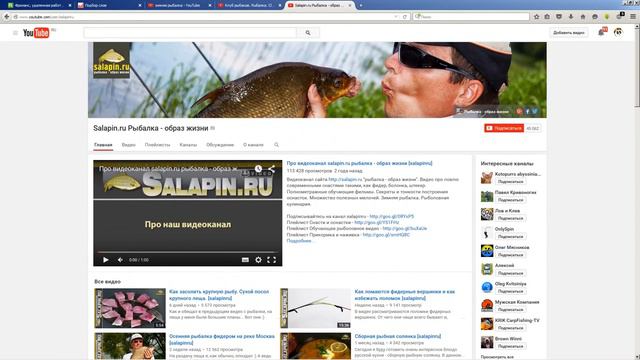This screenshot has width=640, height=360.
Task: Switch to the Клуб рыбаков browser tab
Action: pos(248,5)
